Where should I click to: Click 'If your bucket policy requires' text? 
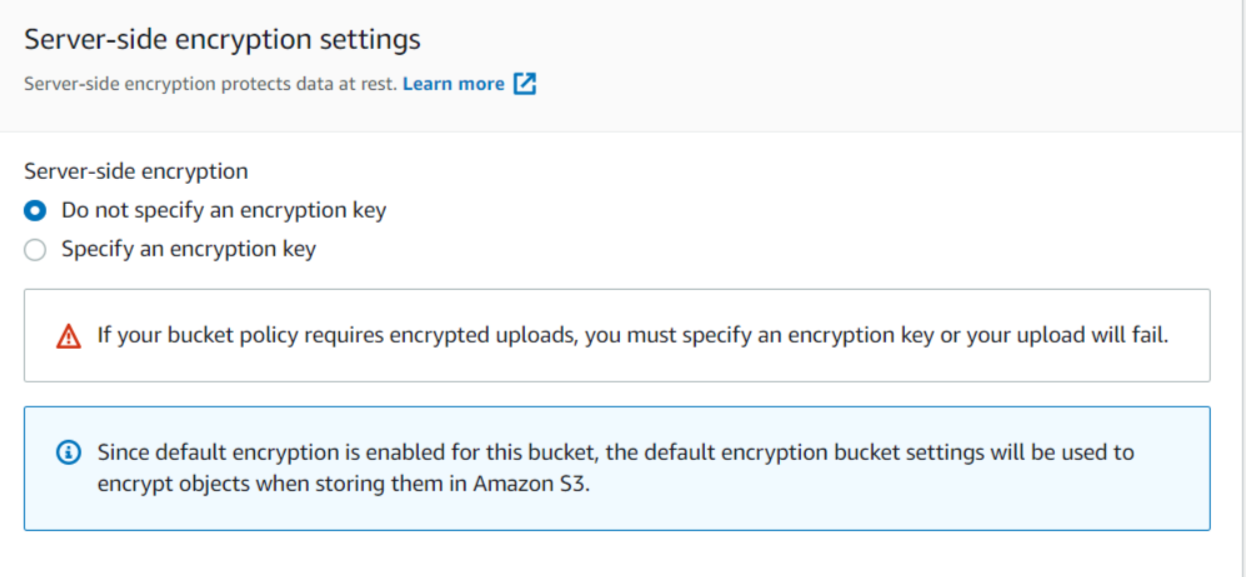(x=230, y=335)
